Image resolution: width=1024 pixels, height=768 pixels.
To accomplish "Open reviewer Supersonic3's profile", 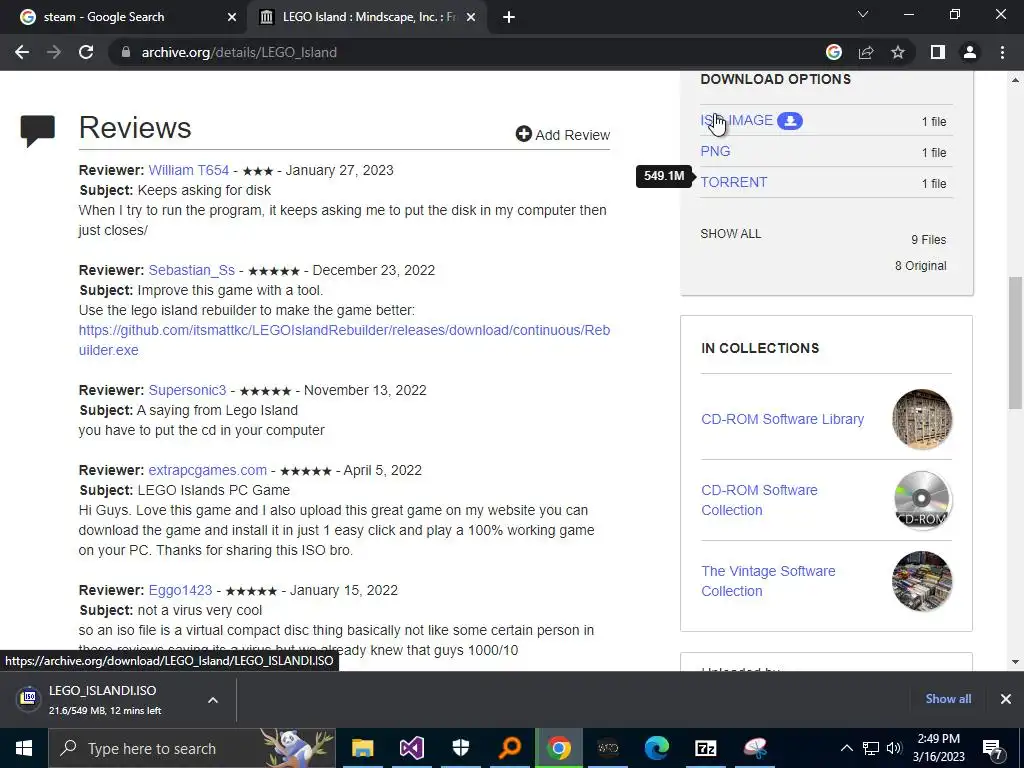I will tap(187, 390).
